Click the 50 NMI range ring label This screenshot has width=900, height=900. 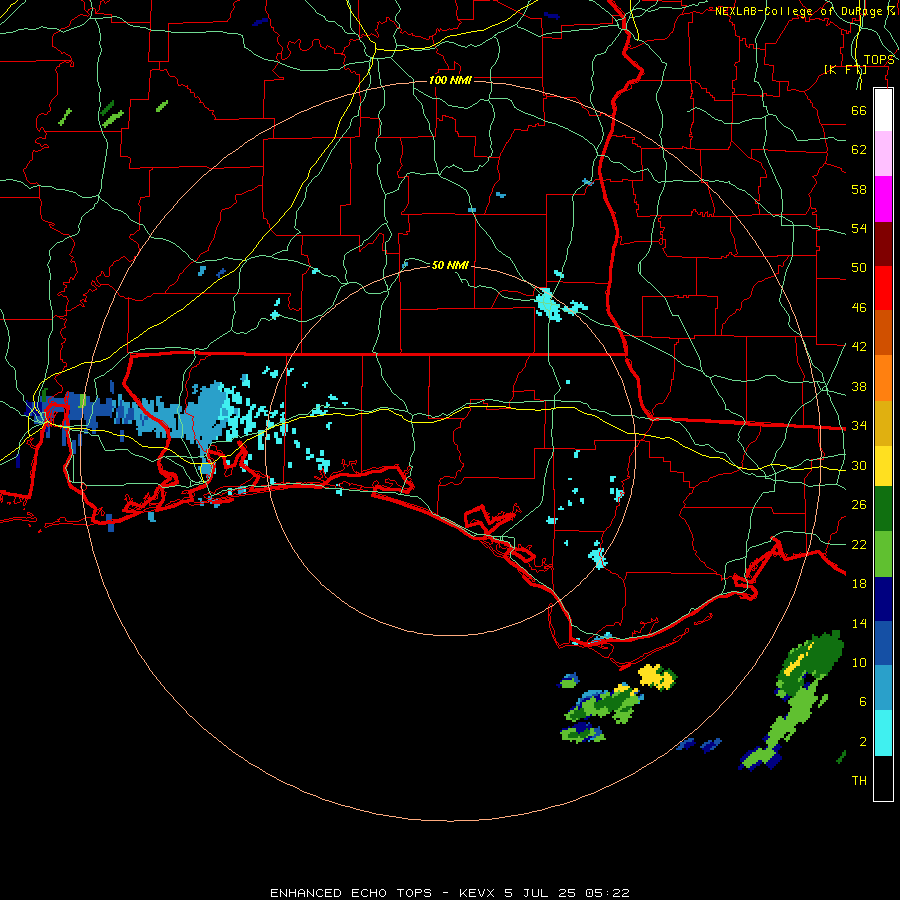click(451, 265)
